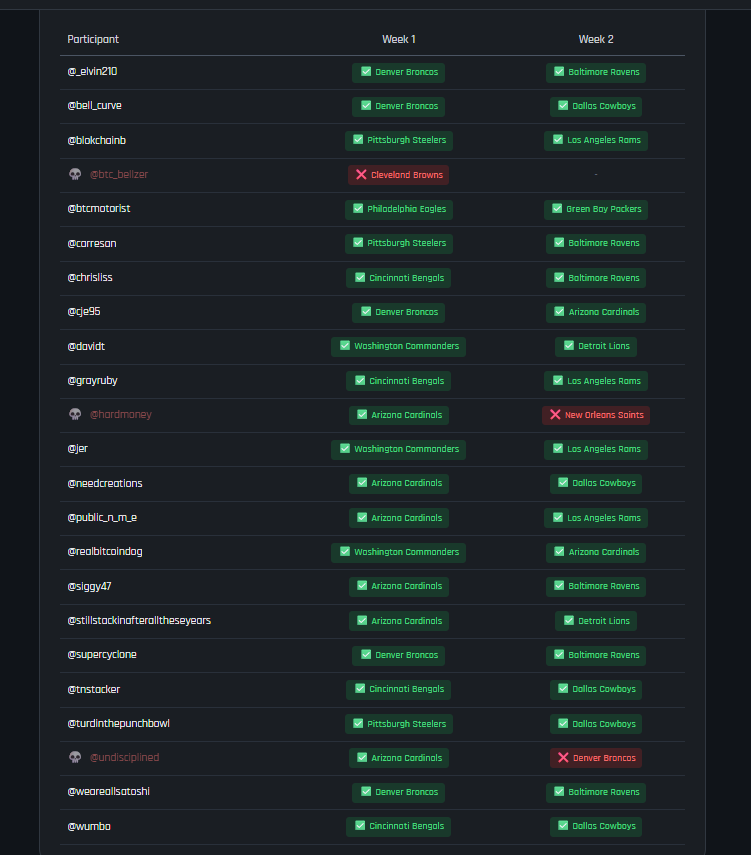Click the @needcreations username

105,483
